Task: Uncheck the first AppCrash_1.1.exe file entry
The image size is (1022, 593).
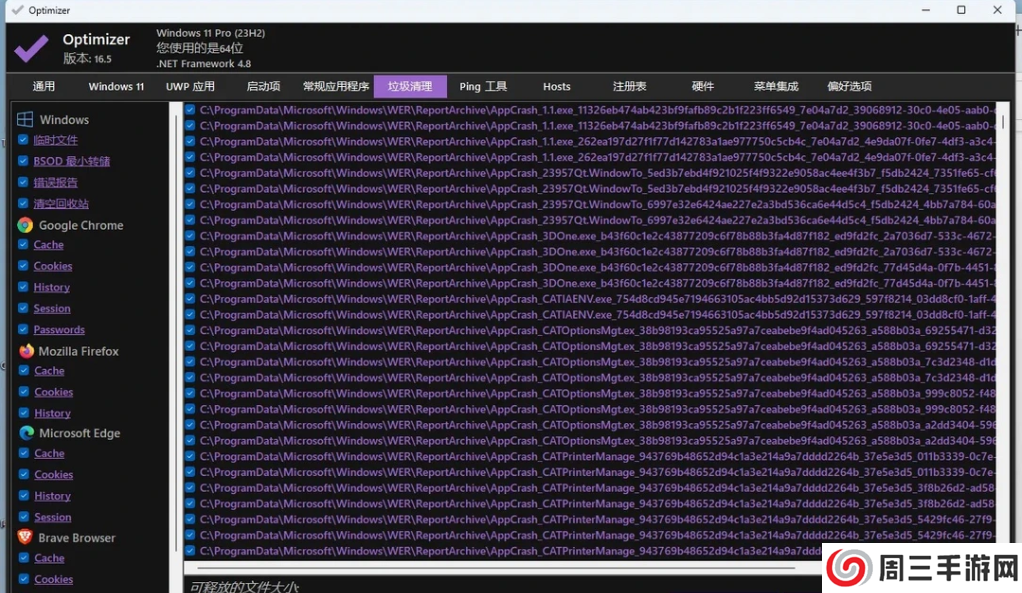Action: [190, 110]
